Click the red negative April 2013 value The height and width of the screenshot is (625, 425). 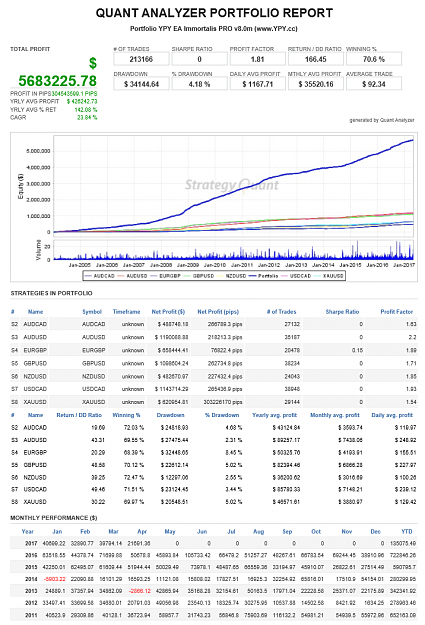tap(140, 591)
